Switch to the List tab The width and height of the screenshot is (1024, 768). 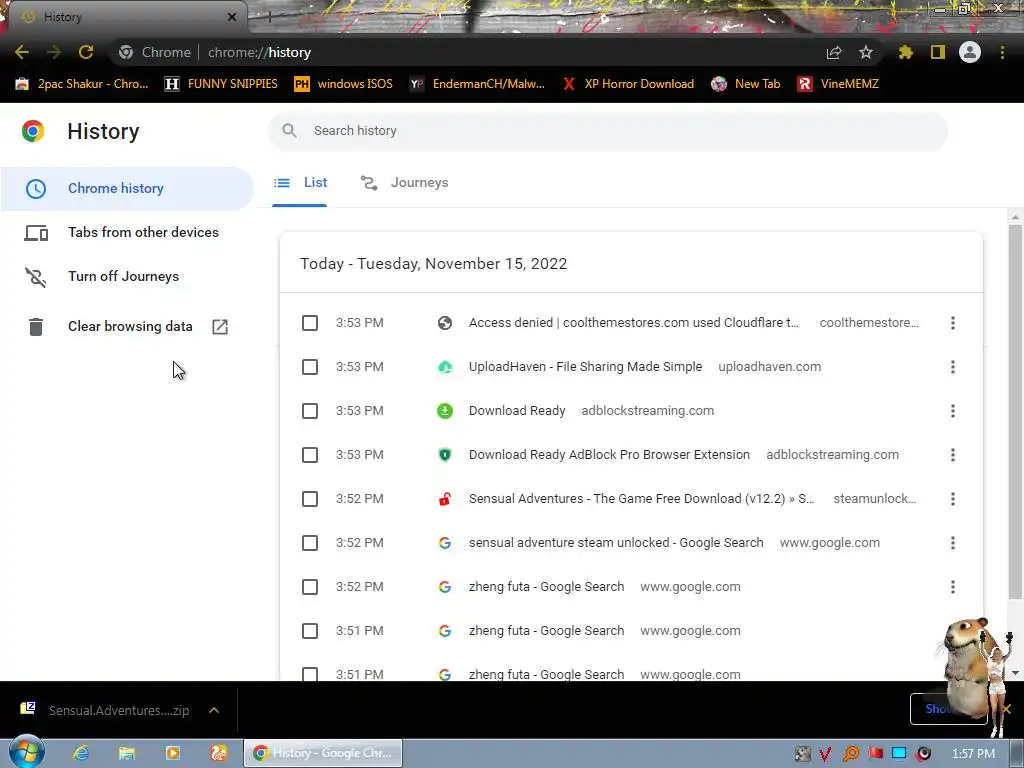(300, 183)
